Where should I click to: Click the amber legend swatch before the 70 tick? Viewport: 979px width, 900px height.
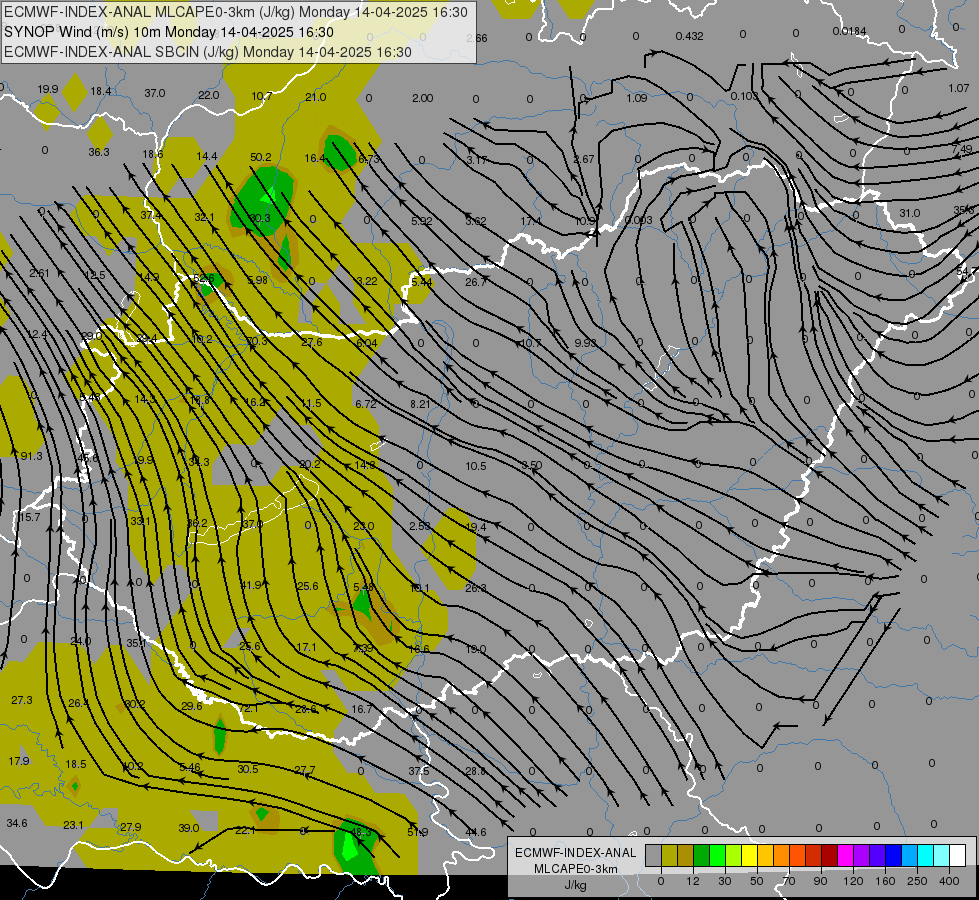[x=782, y=856]
